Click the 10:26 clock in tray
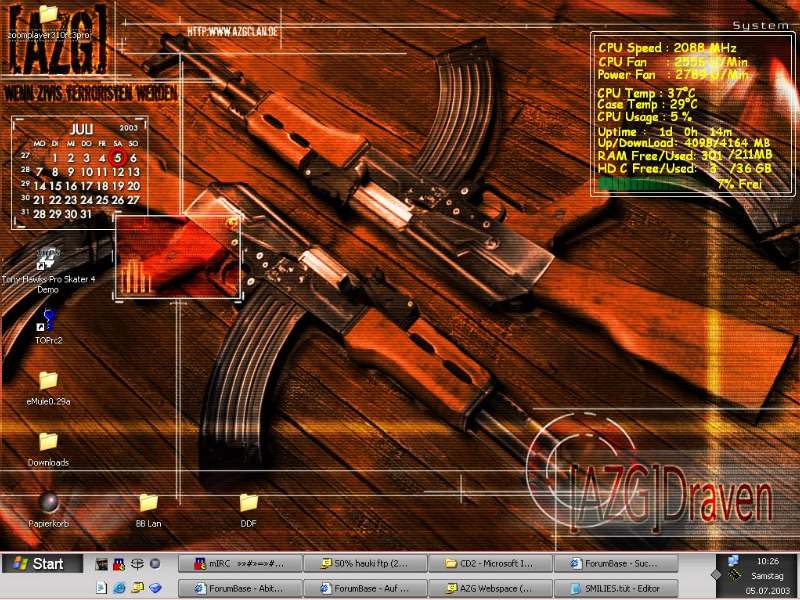Screen dimensions: 800x600 click(x=767, y=561)
